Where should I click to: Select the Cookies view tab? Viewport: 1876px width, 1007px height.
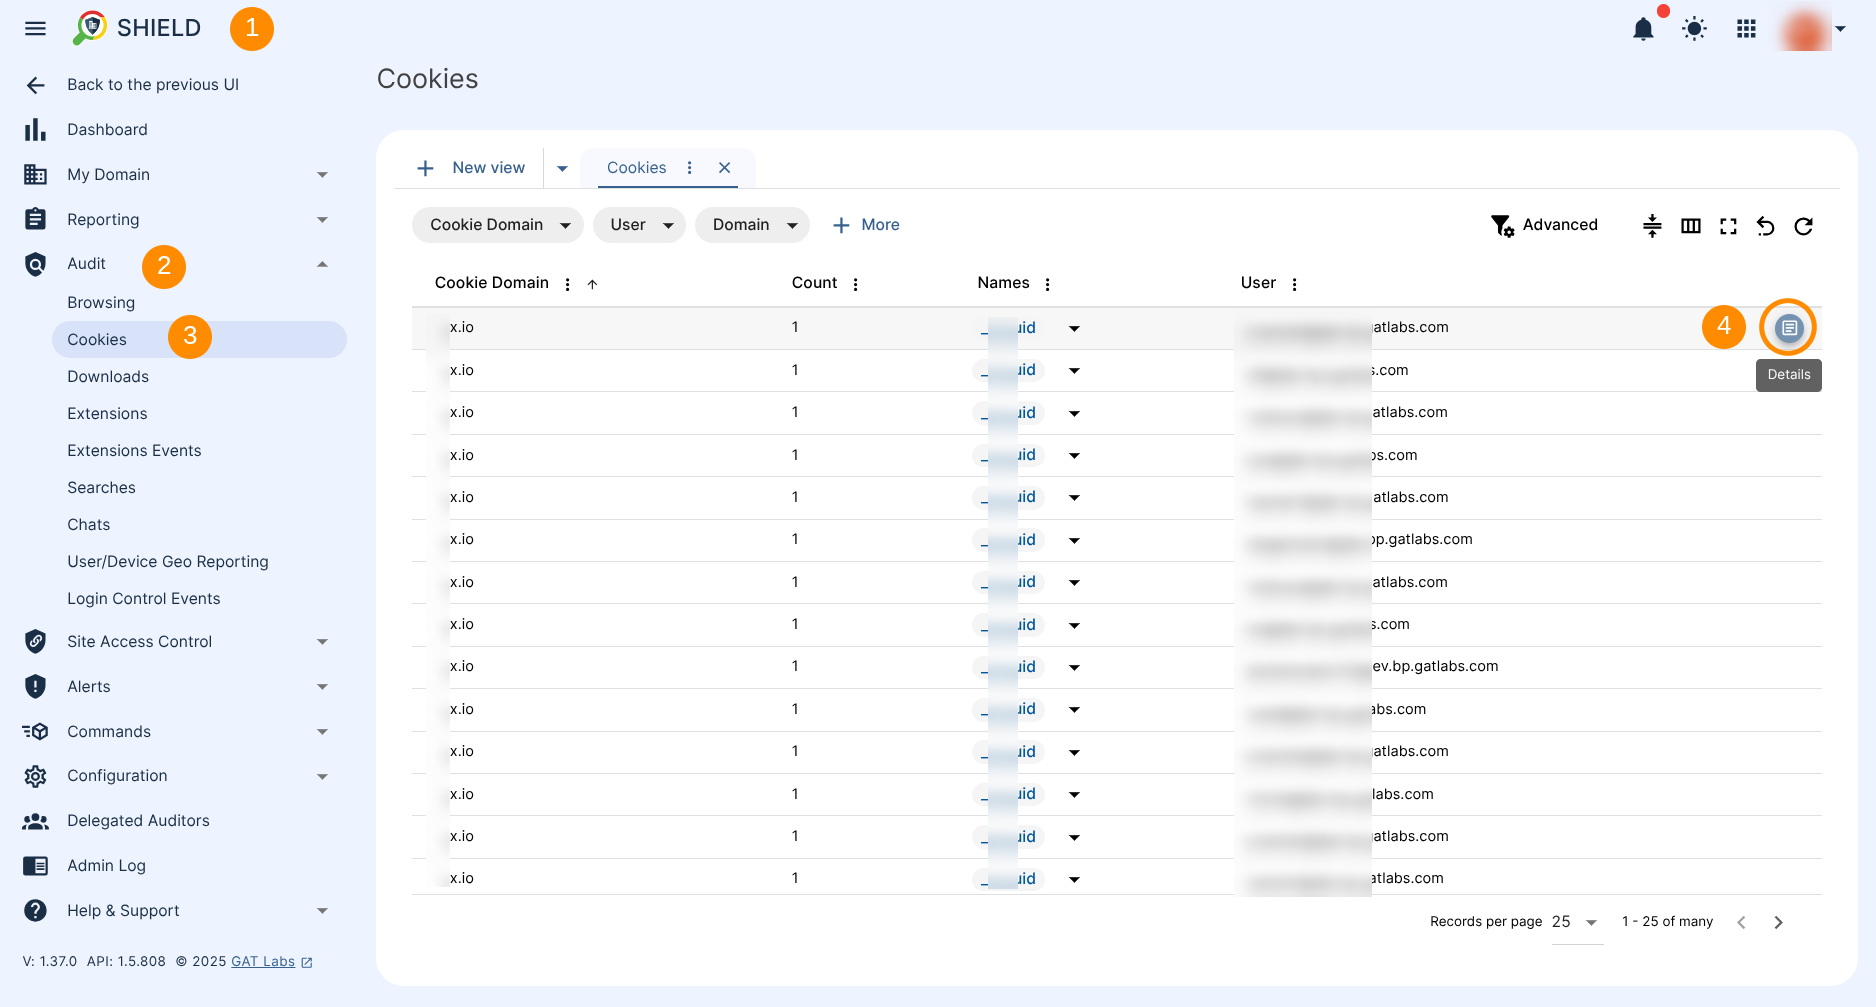pyautogui.click(x=636, y=168)
